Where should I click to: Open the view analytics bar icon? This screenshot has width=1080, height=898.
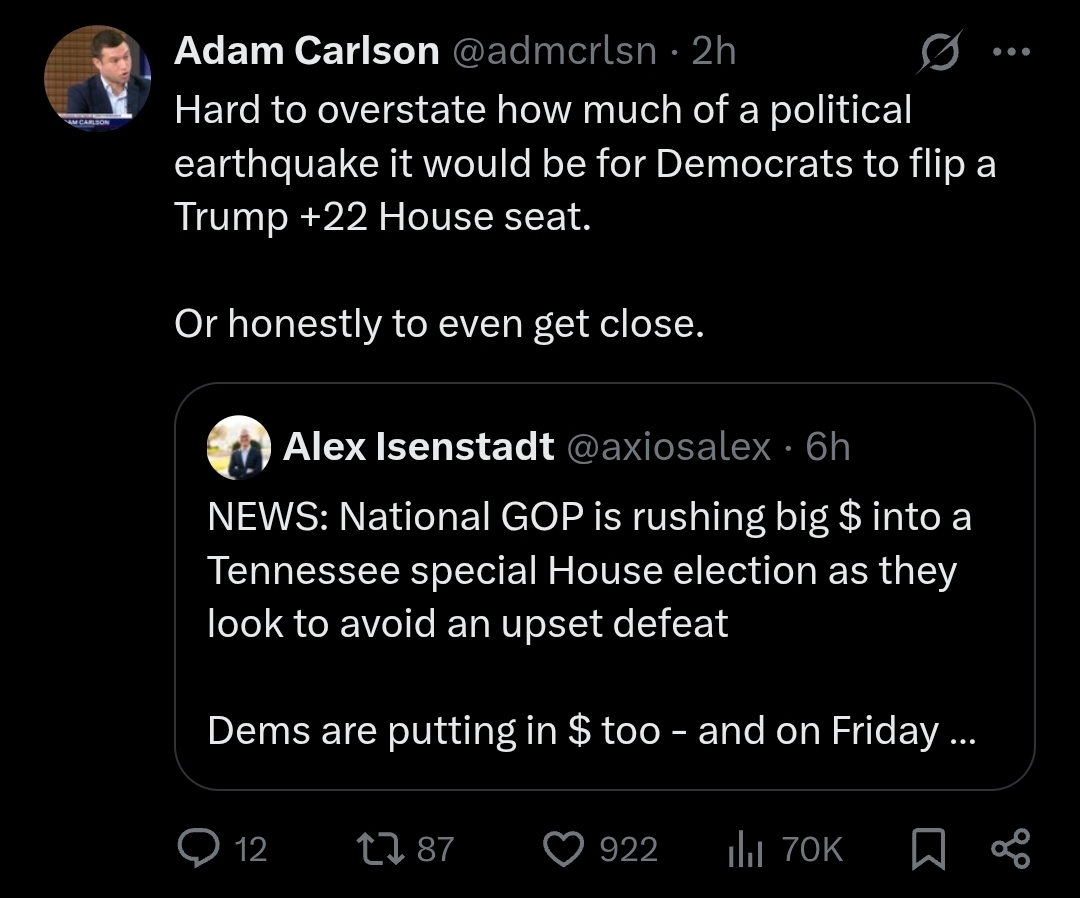click(745, 850)
